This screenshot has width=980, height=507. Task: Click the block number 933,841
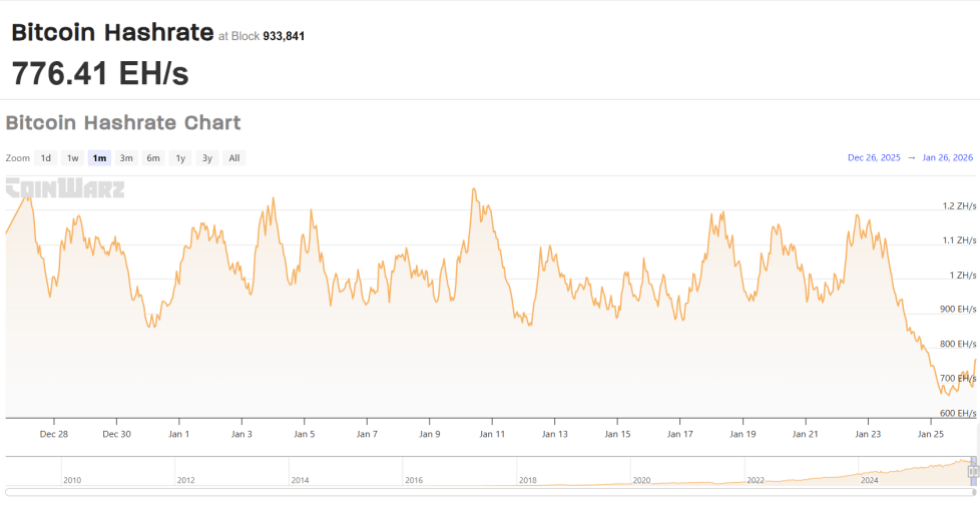click(283, 36)
